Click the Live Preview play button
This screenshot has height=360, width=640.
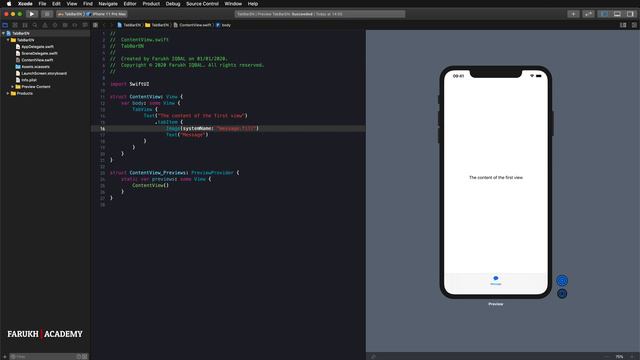click(x=562, y=280)
